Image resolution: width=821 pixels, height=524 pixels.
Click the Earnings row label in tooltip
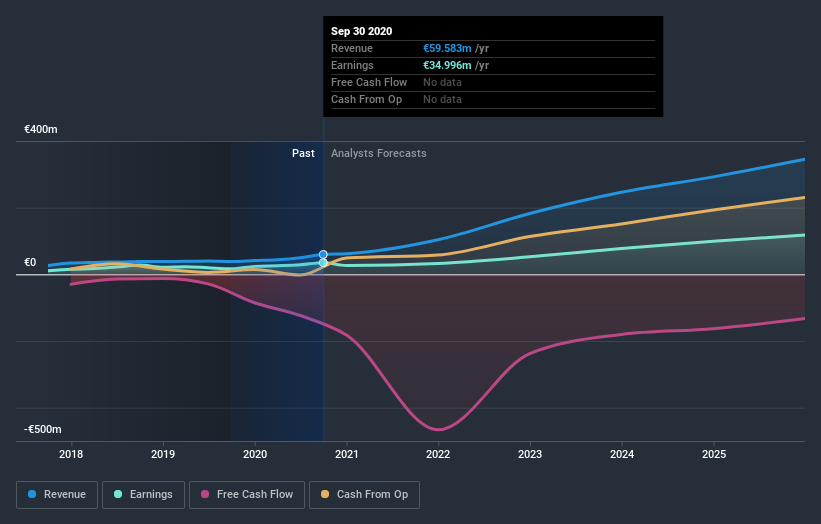352,65
